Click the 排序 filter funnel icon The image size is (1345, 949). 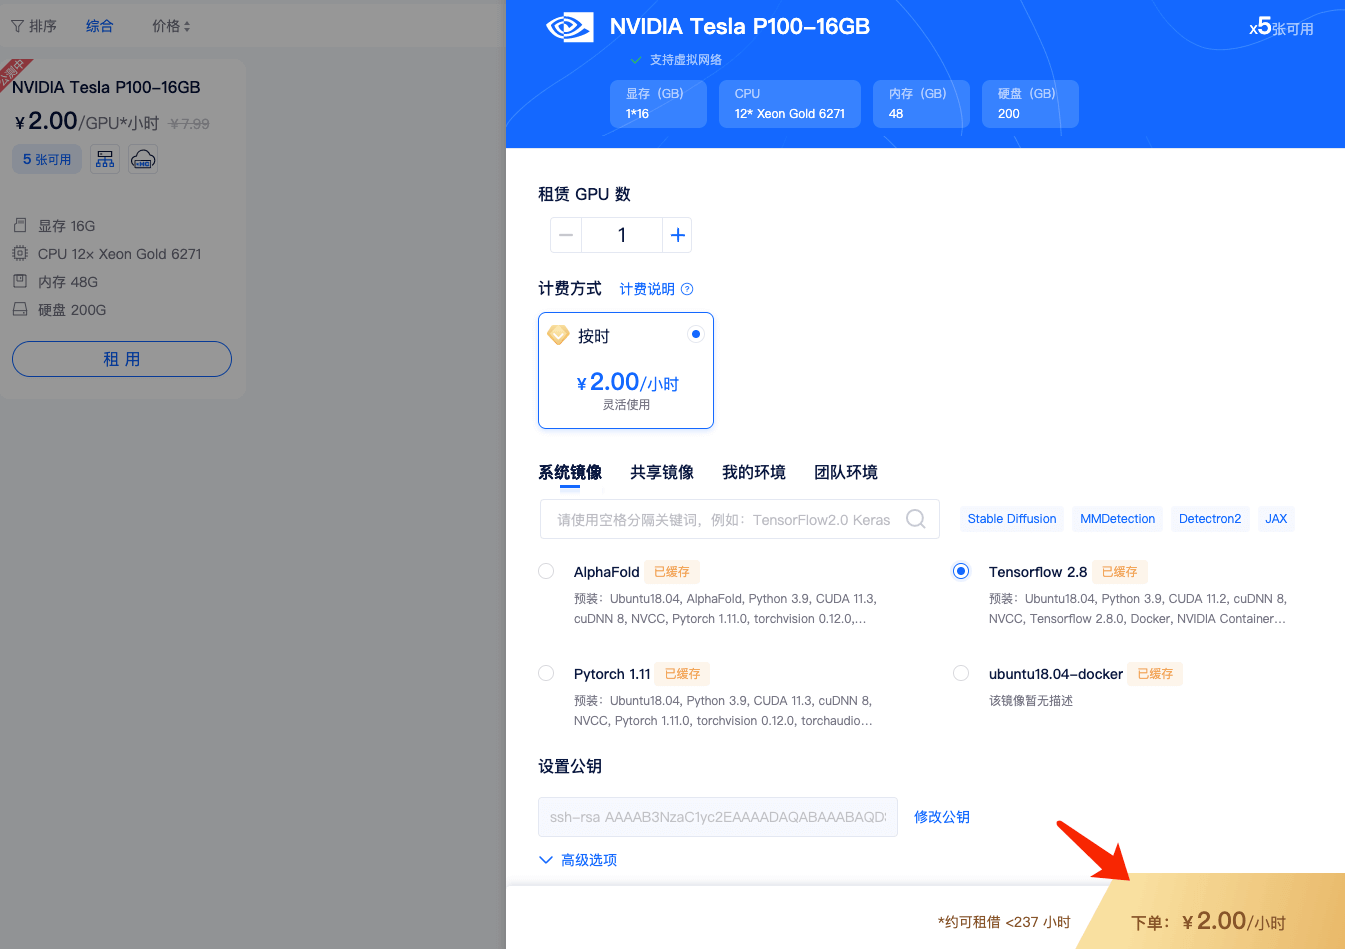[x=17, y=26]
